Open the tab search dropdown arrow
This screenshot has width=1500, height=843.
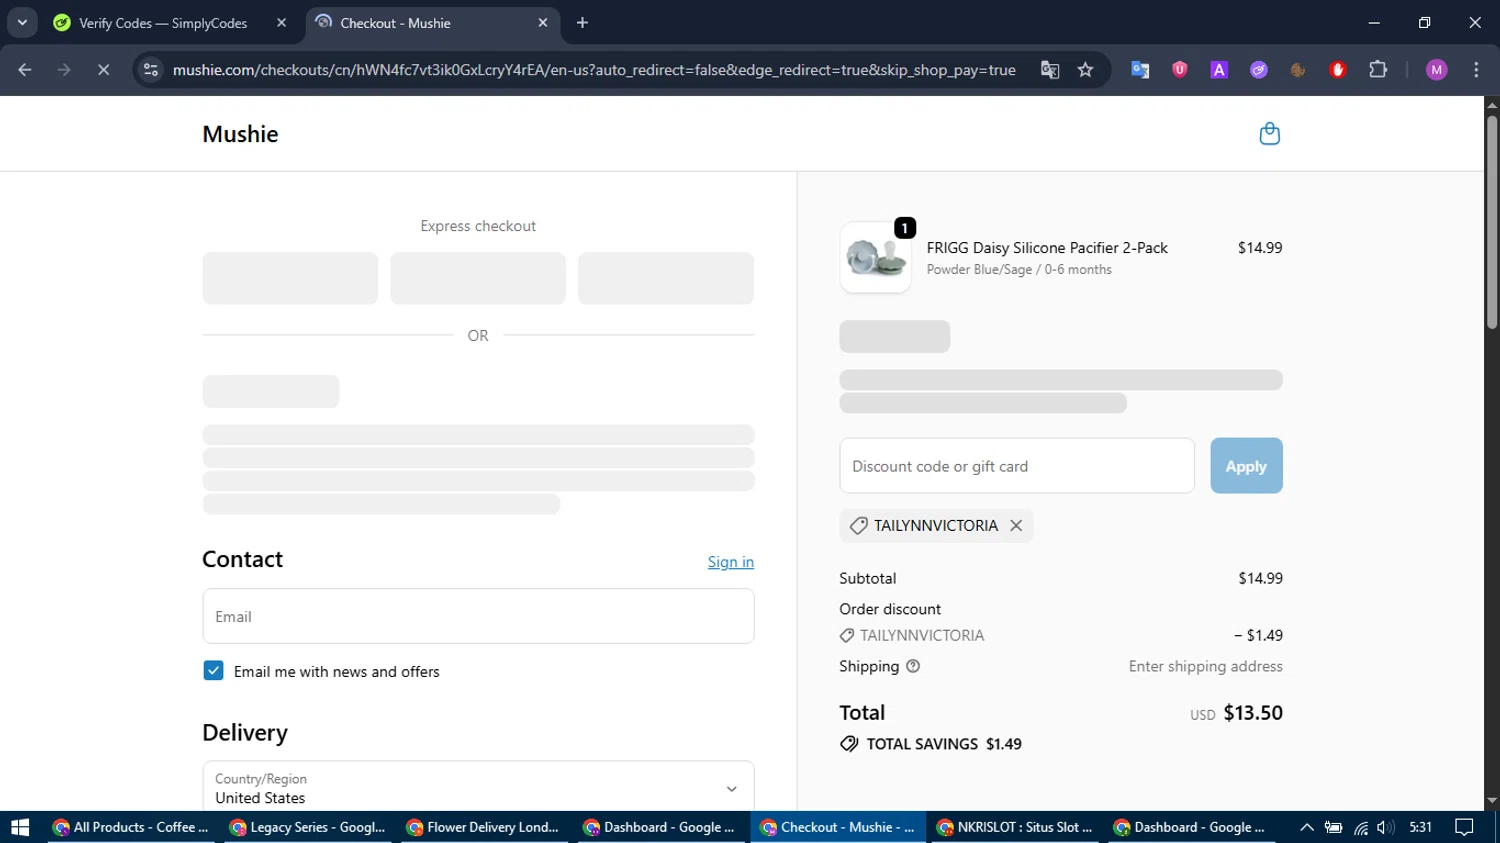click(22, 23)
